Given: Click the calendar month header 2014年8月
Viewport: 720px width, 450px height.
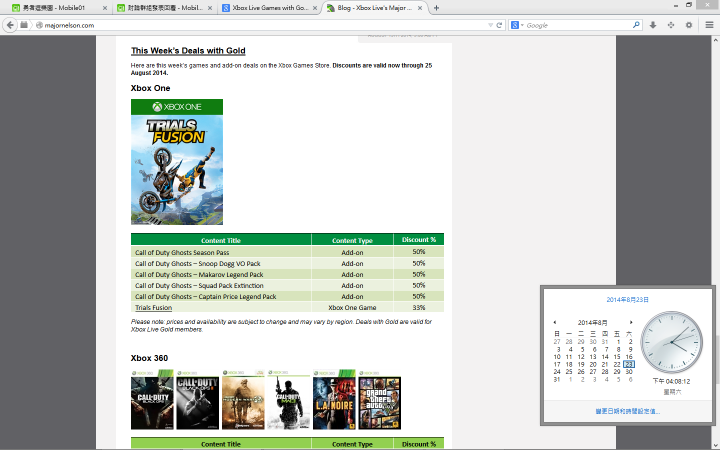Looking at the screenshot, I should 592,322.
